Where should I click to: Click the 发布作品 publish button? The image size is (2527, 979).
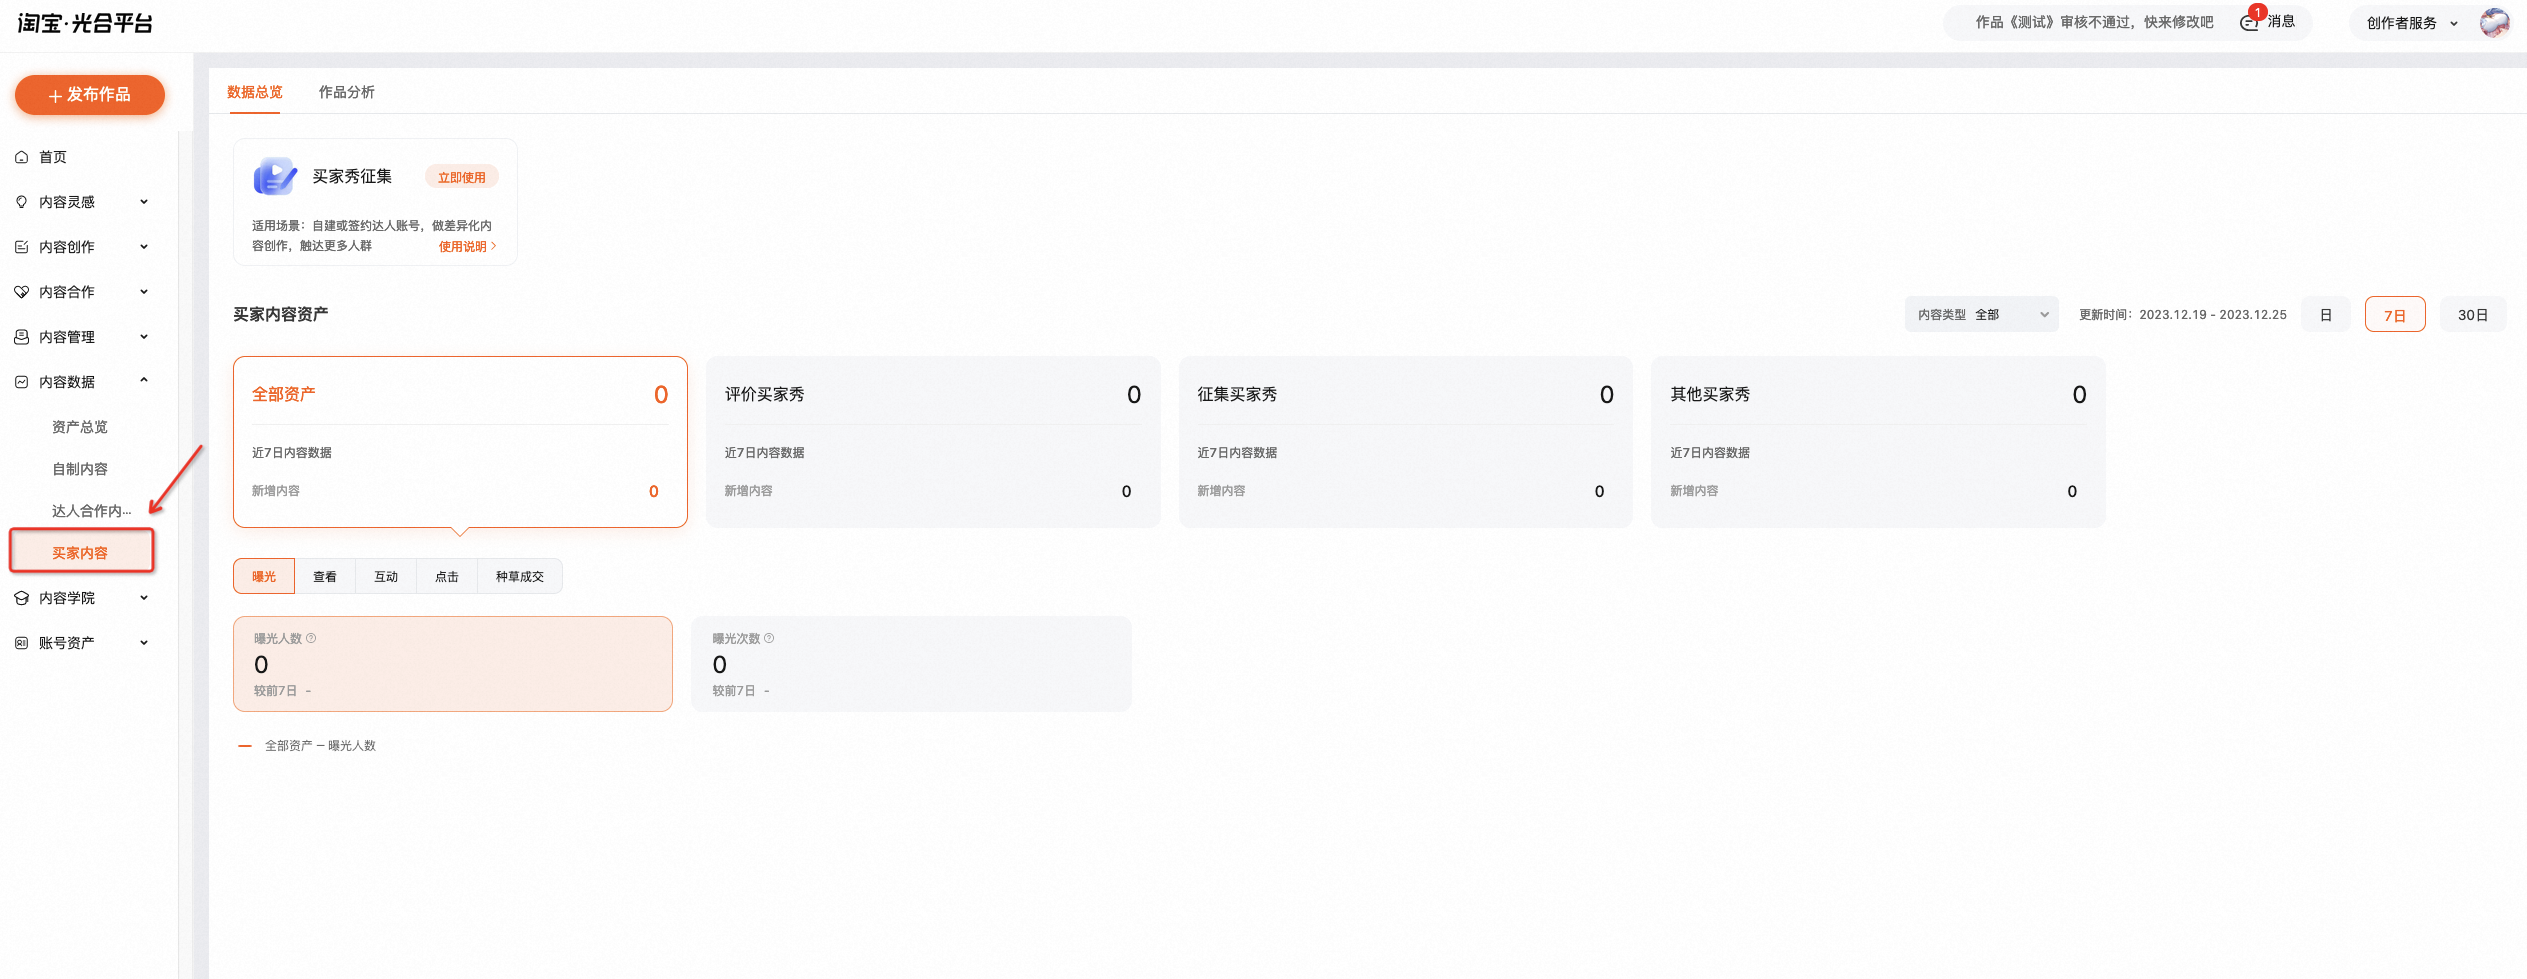tap(90, 95)
